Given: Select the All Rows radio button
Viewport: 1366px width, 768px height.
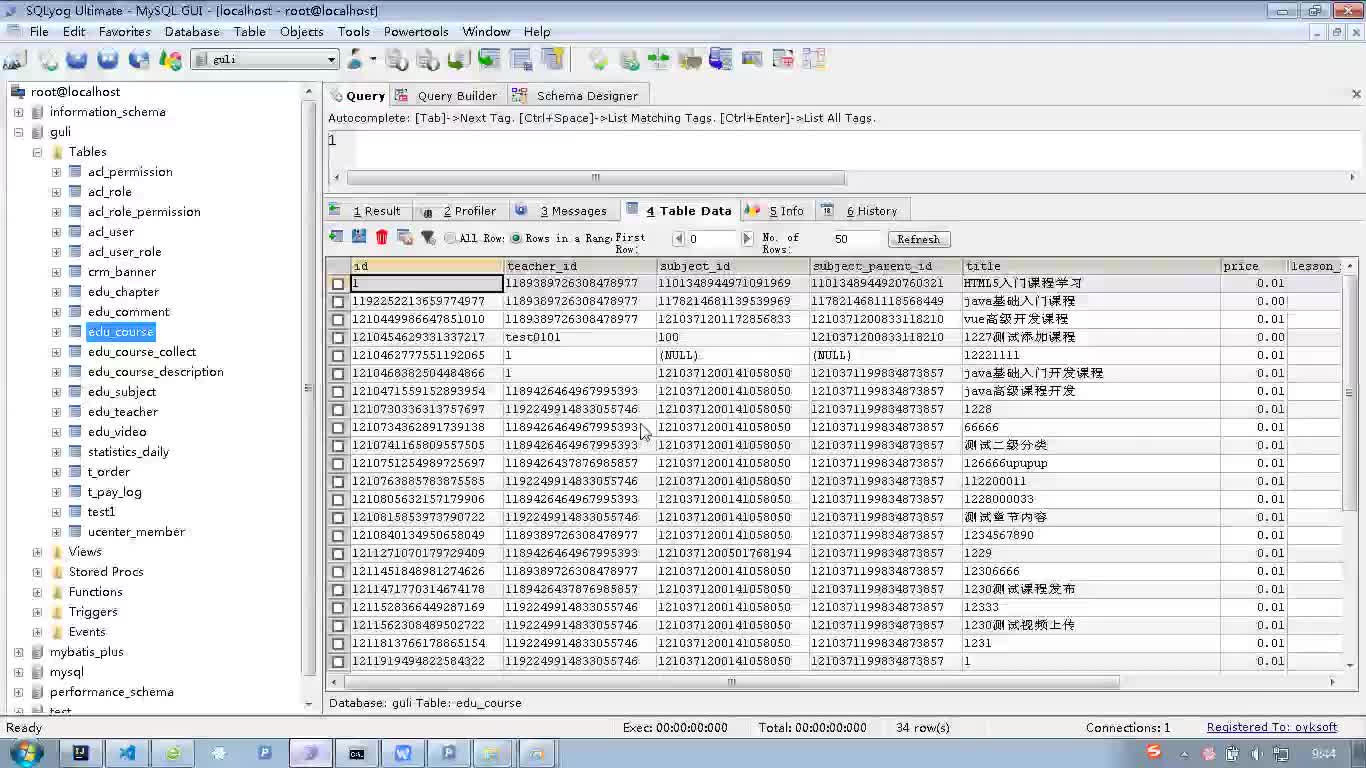Looking at the screenshot, I should coord(451,238).
